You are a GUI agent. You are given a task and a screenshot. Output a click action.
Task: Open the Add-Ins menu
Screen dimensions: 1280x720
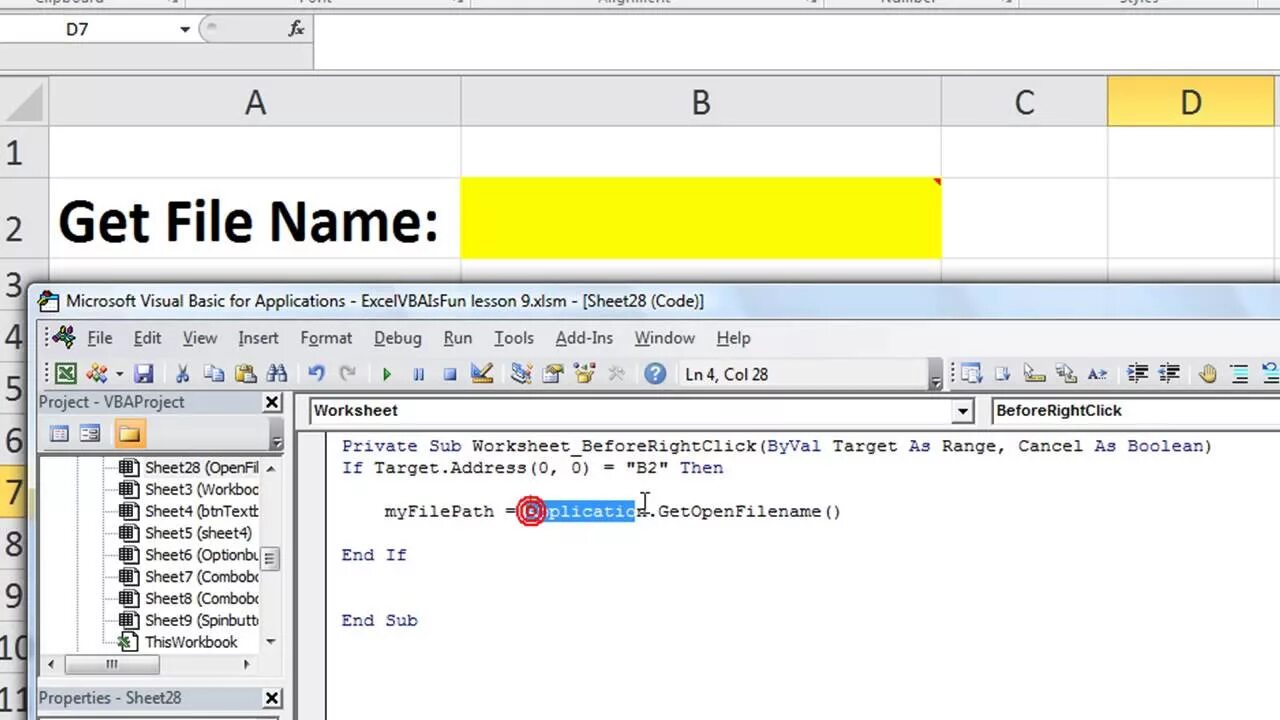pyautogui.click(x=584, y=338)
